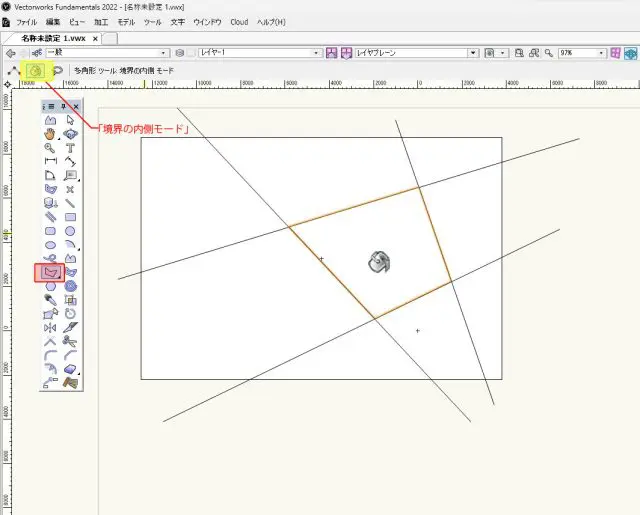
Task: Open the class dropdown showing 一般
Action: point(107,52)
